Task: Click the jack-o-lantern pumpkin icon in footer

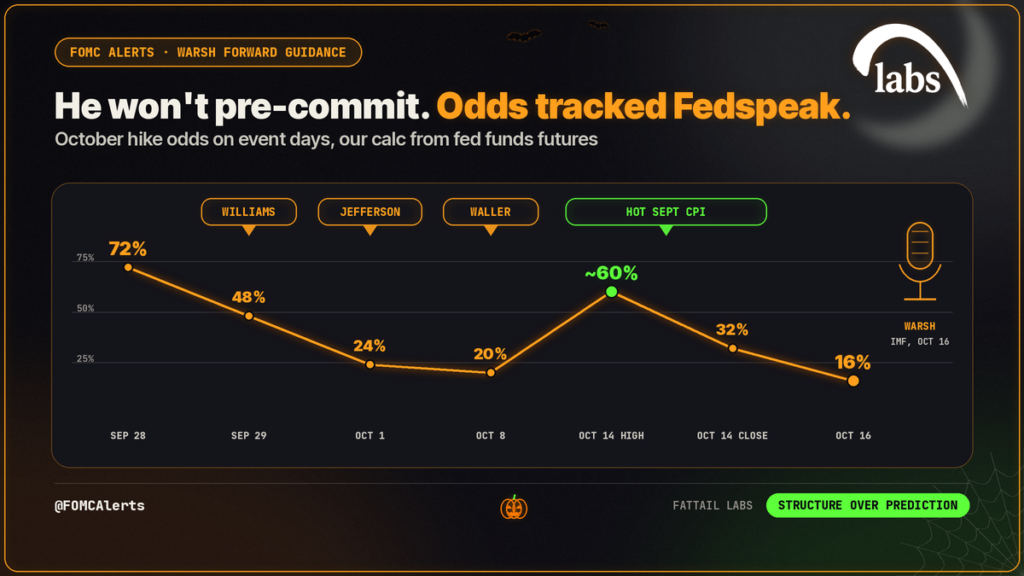Action: (x=514, y=507)
